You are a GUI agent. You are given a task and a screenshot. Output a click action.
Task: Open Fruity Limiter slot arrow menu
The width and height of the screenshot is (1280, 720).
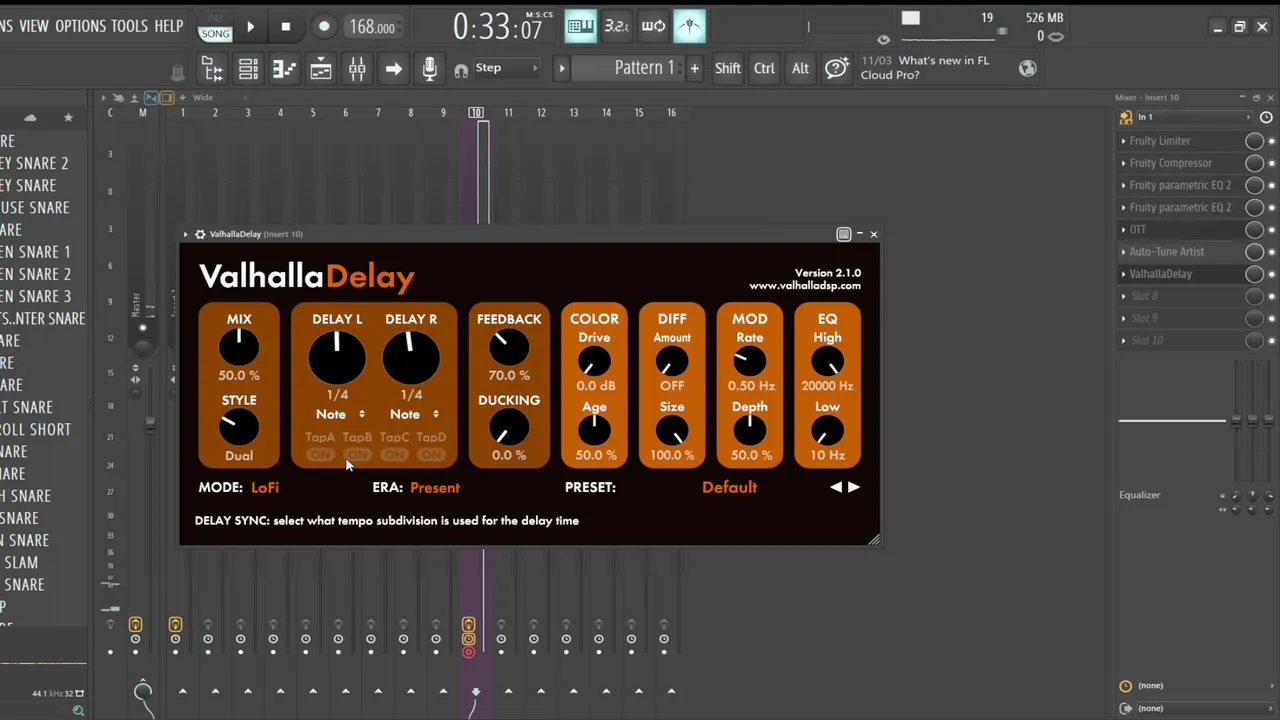1124,141
